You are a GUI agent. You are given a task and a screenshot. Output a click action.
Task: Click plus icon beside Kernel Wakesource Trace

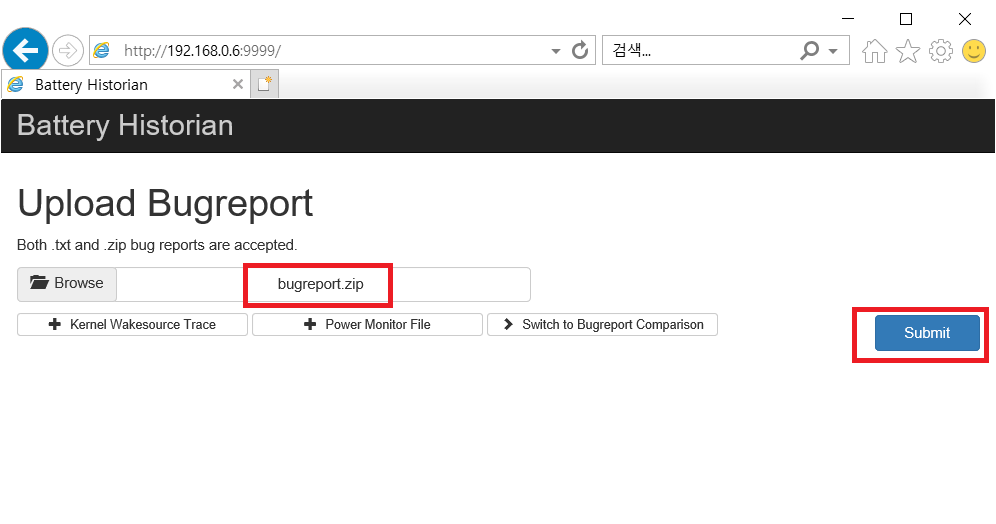(55, 325)
